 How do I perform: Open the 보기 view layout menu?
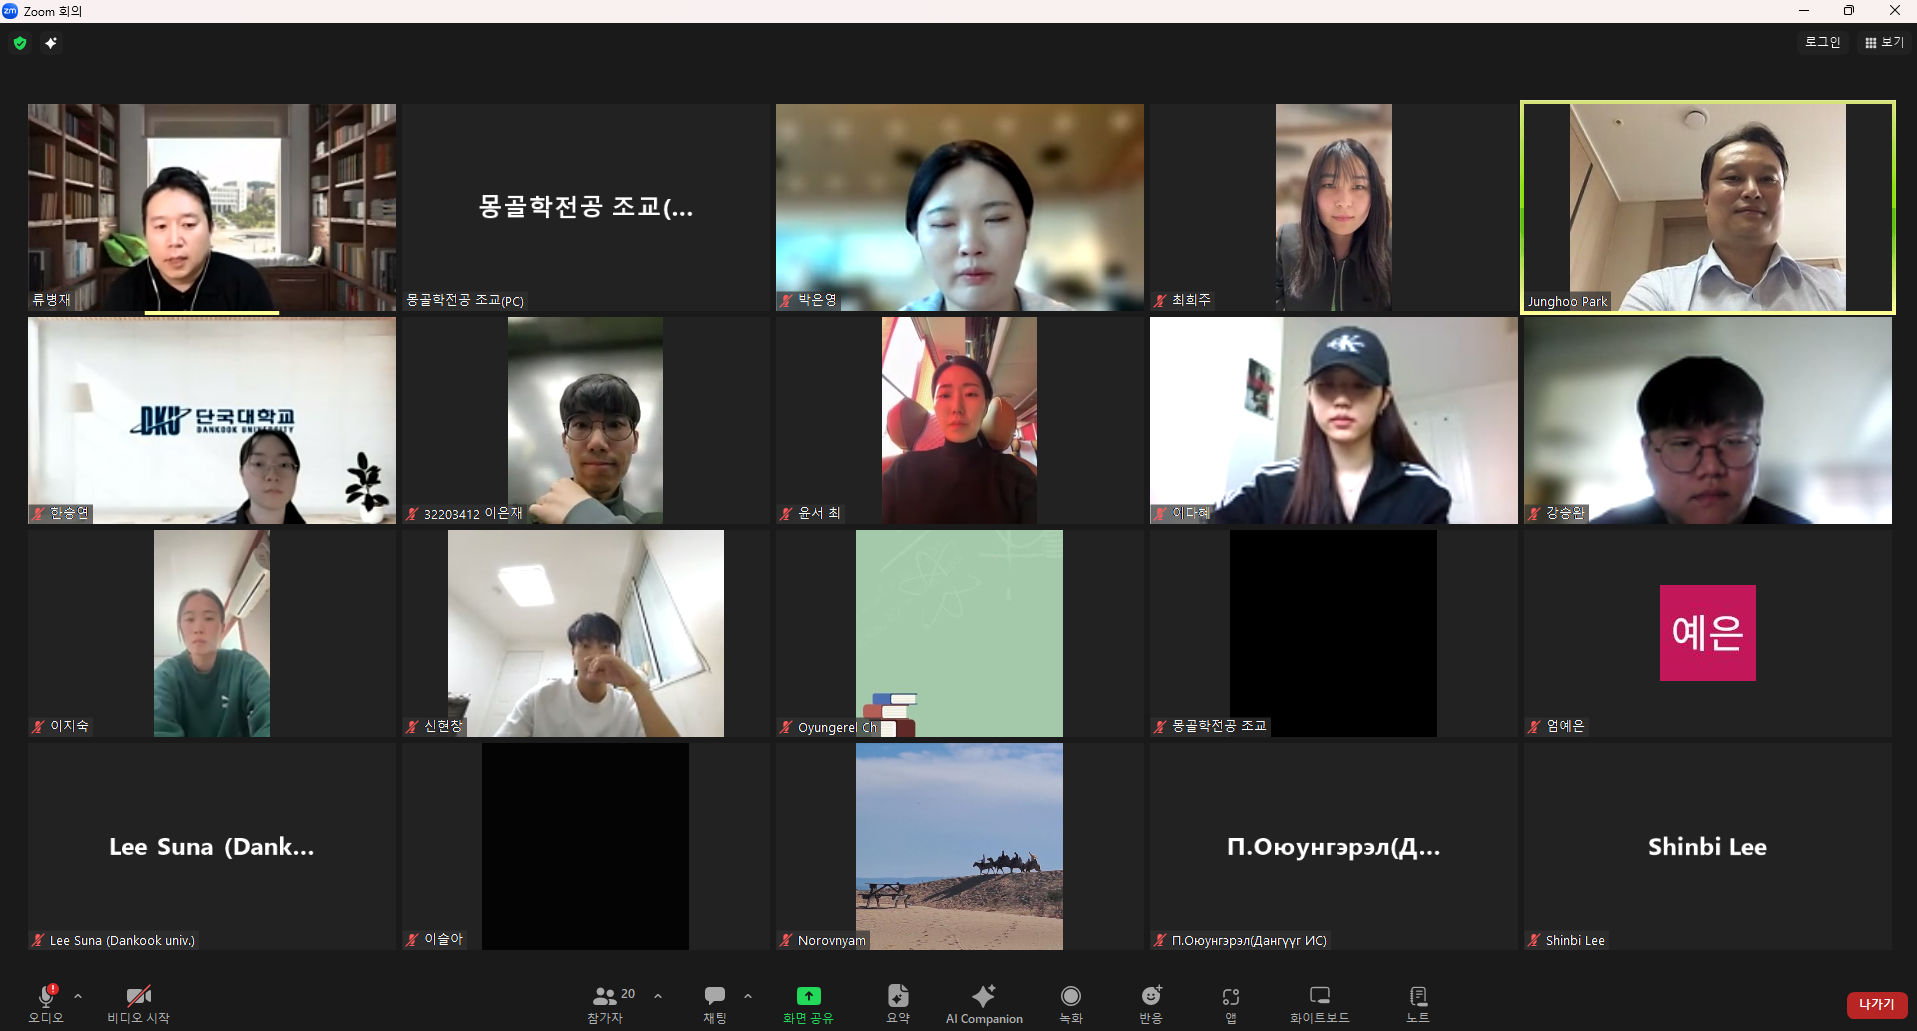[x=1884, y=42]
